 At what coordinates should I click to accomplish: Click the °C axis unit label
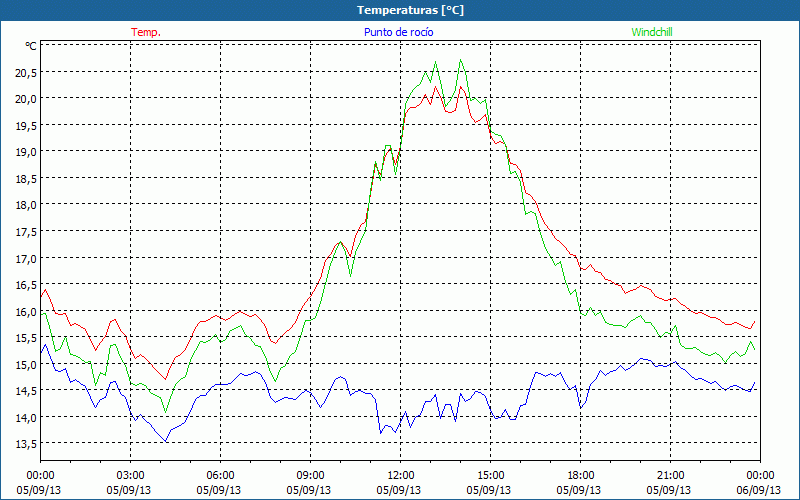pos(31,46)
